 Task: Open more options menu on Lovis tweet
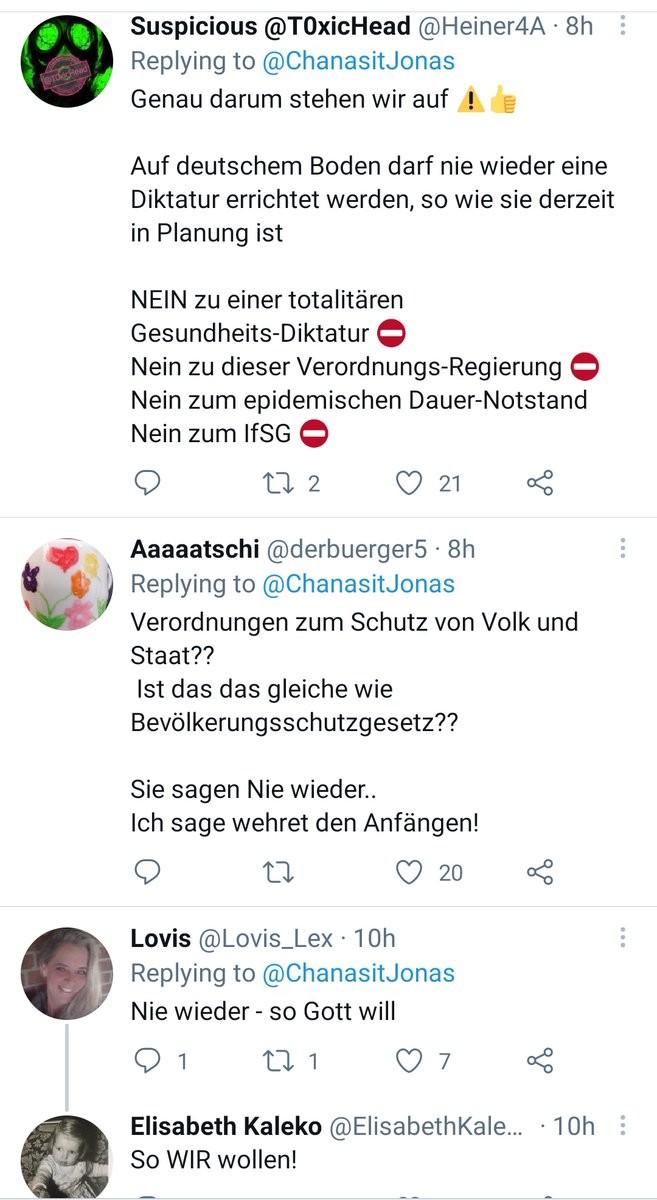[623, 938]
